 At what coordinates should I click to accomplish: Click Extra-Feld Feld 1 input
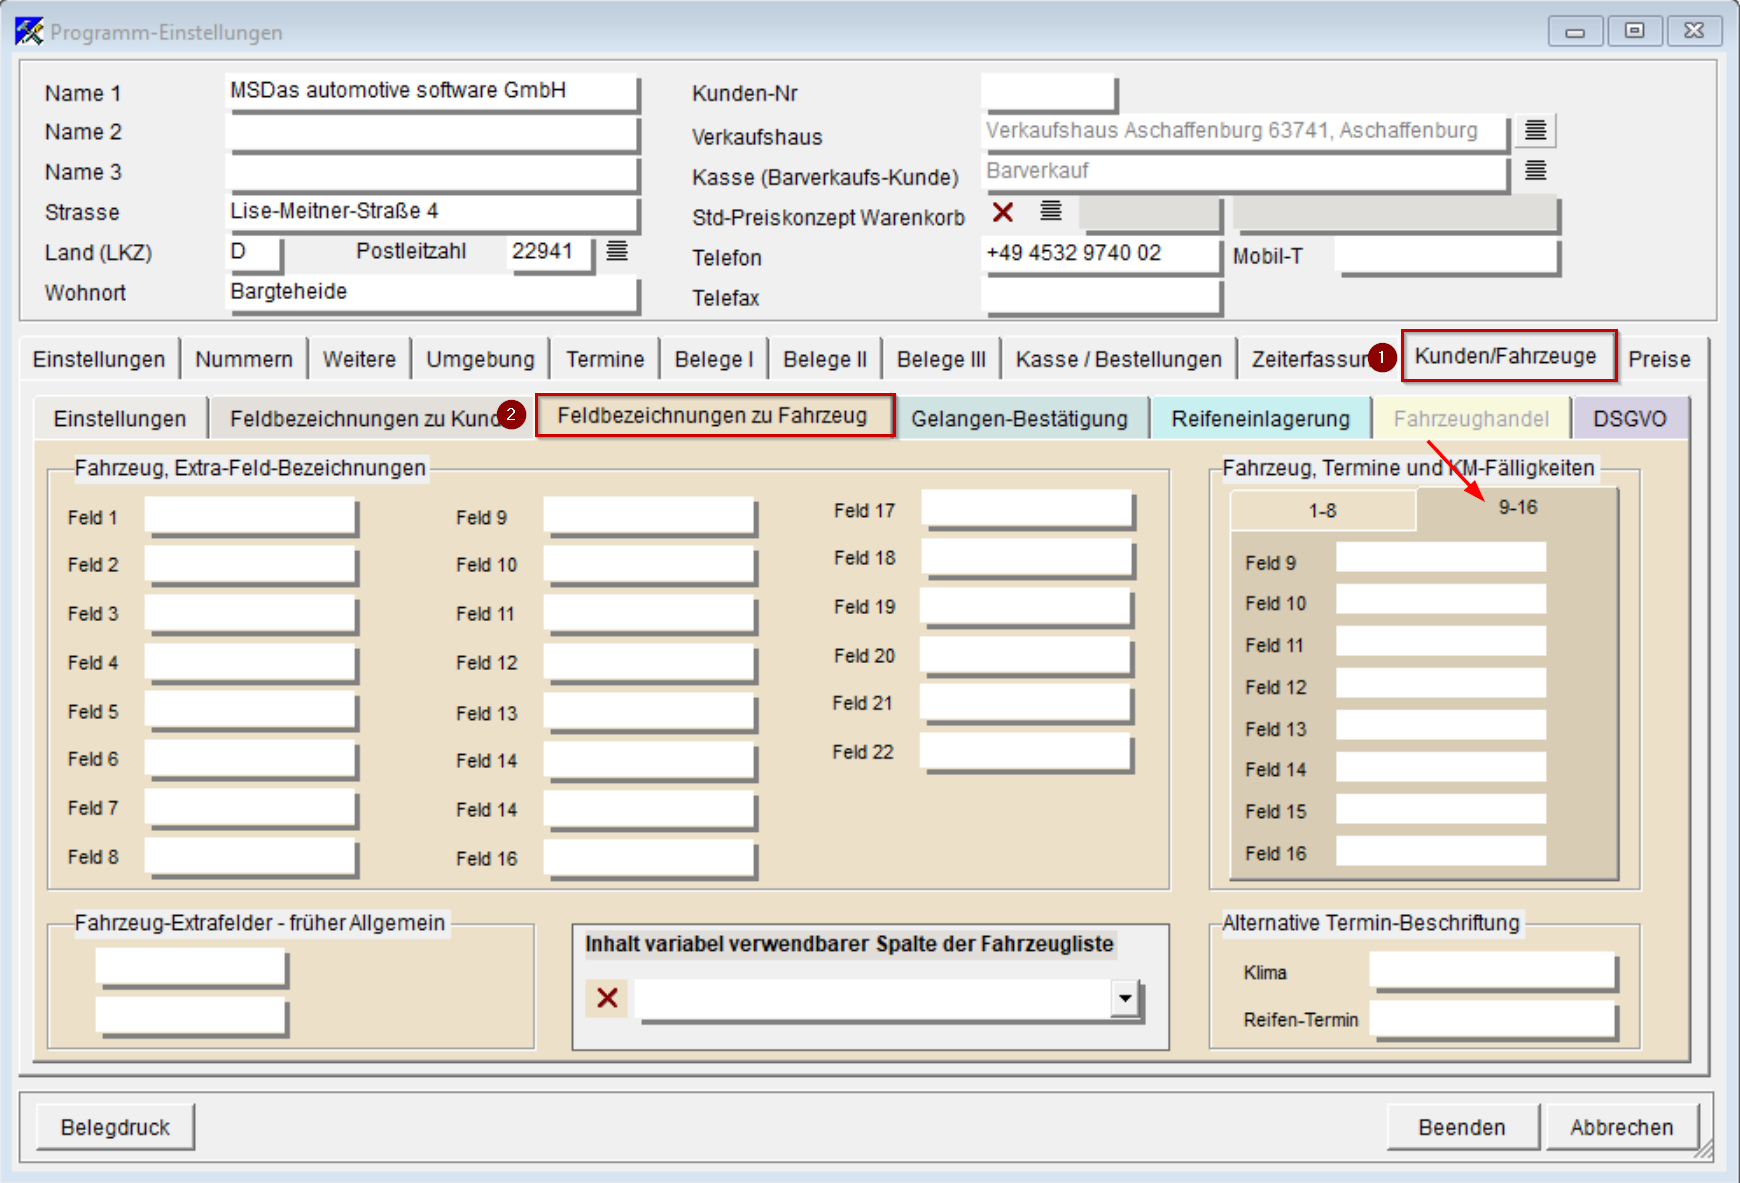point(251,516)
